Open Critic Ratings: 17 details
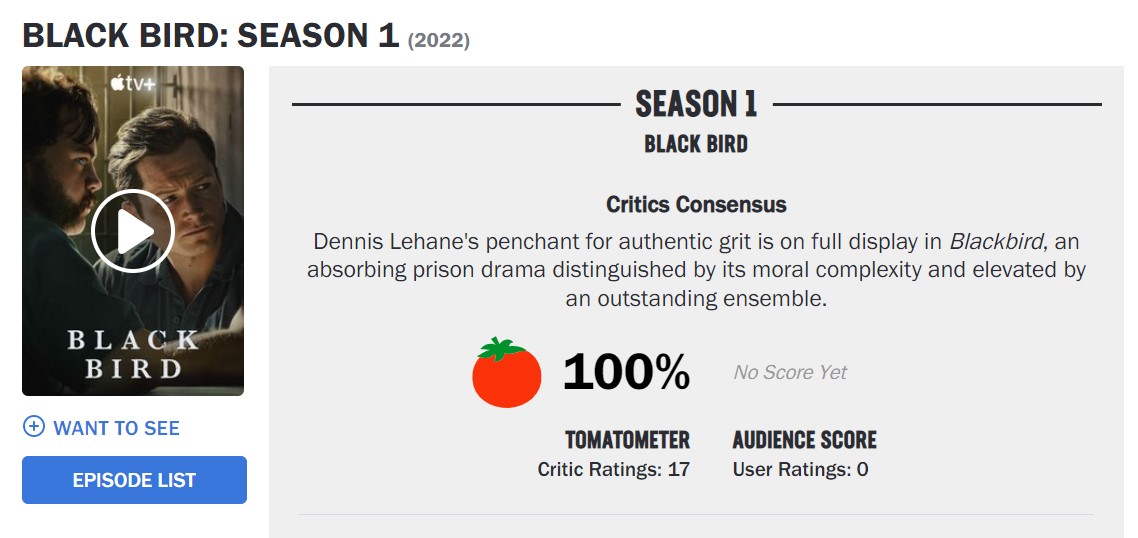Viewport: 1138px width, 538px height. 613,469
